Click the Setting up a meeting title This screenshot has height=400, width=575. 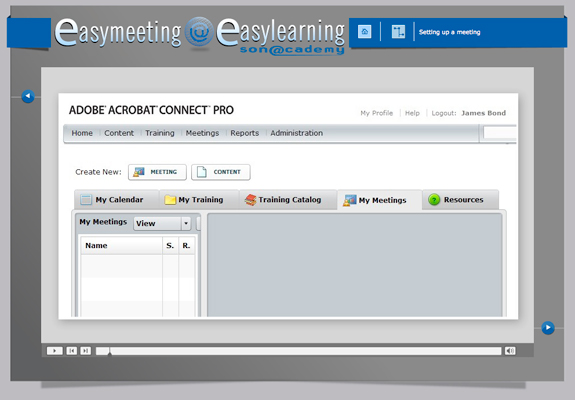pyautogui.click(x=450, y=32)
